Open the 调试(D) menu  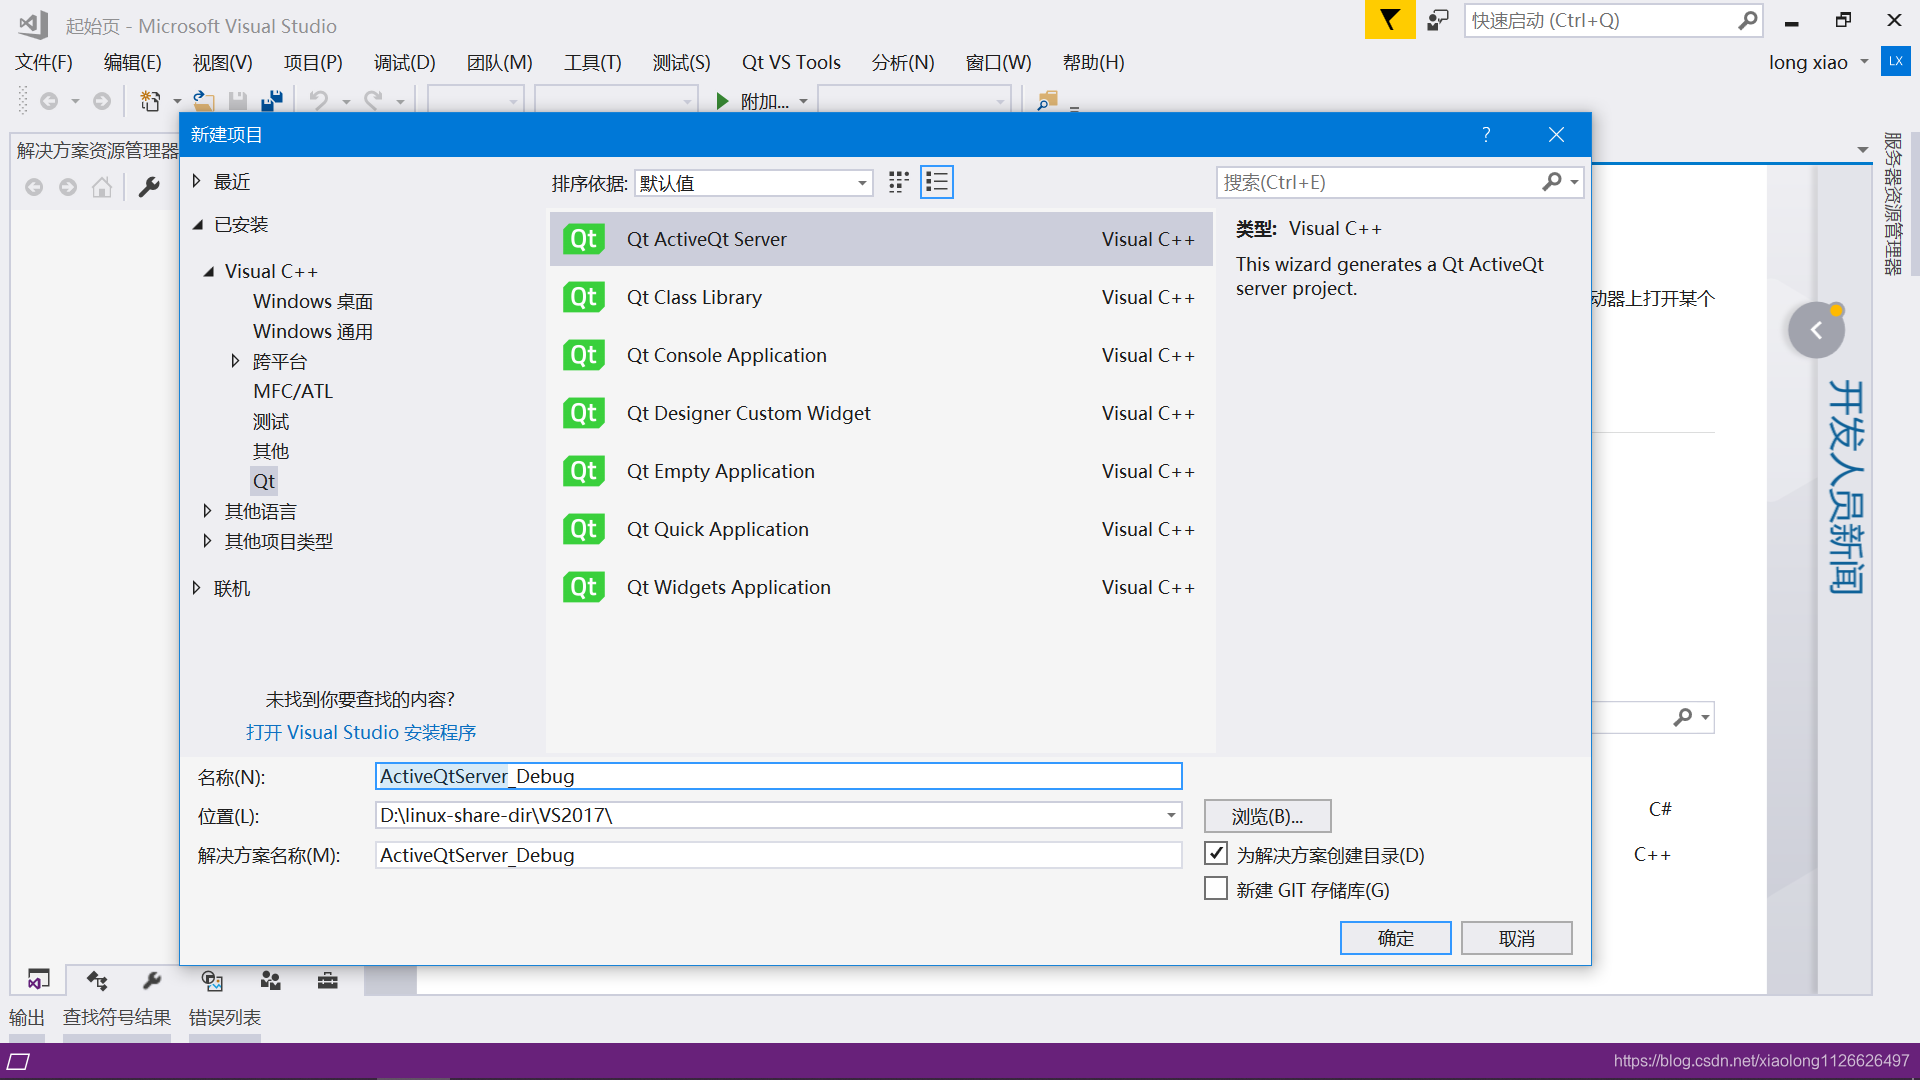coord(404,62)
